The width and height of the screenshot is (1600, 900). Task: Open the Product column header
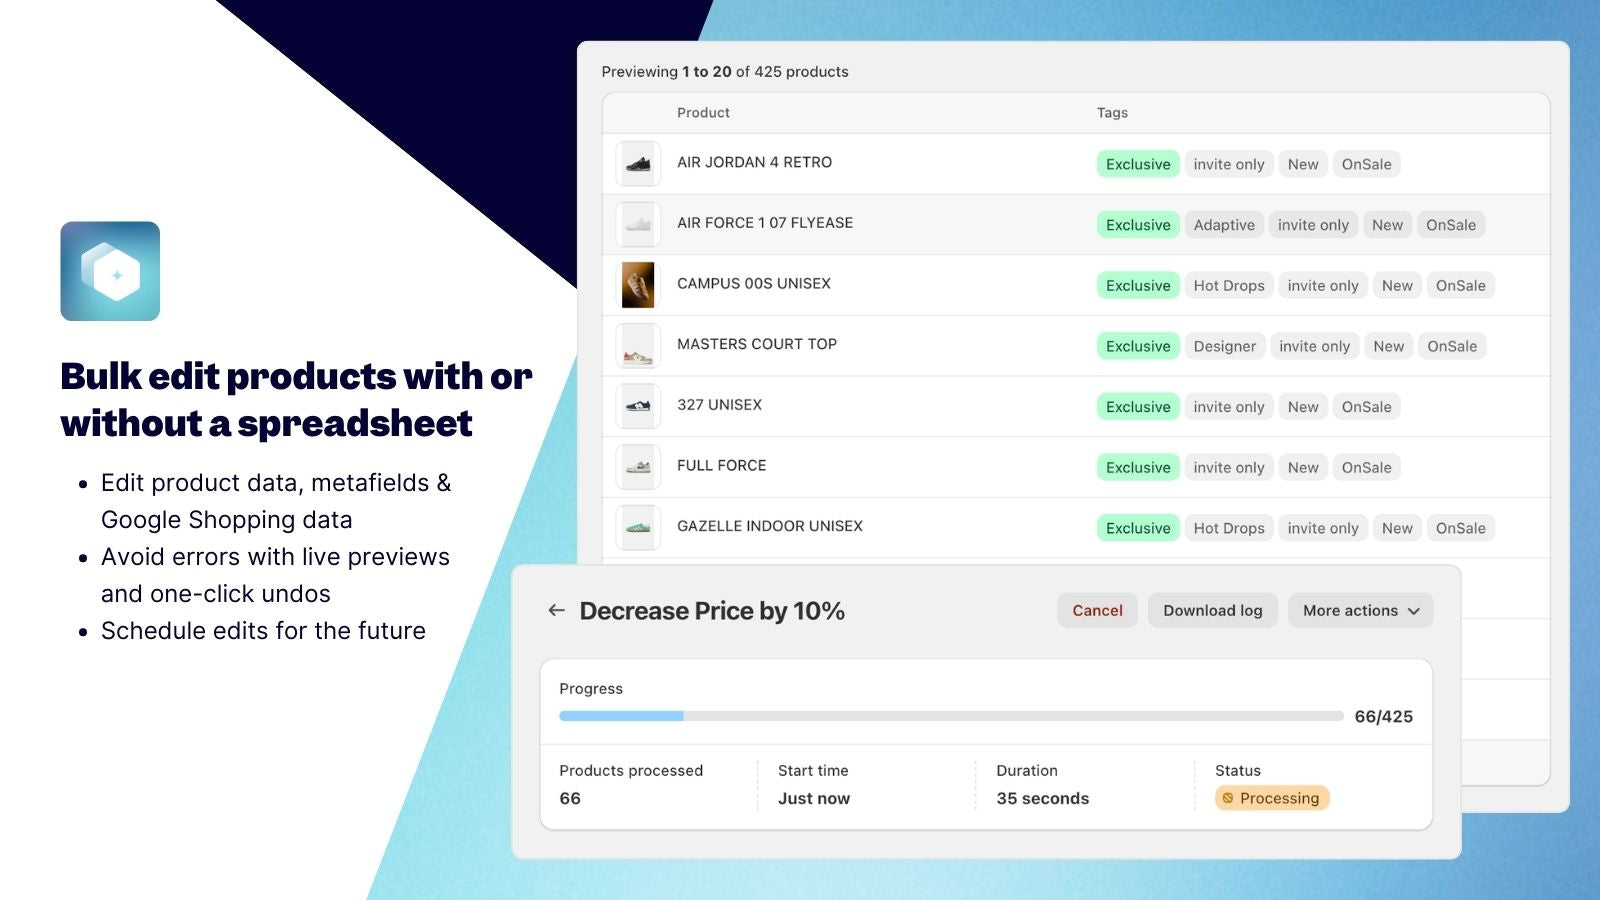(703, 113)
